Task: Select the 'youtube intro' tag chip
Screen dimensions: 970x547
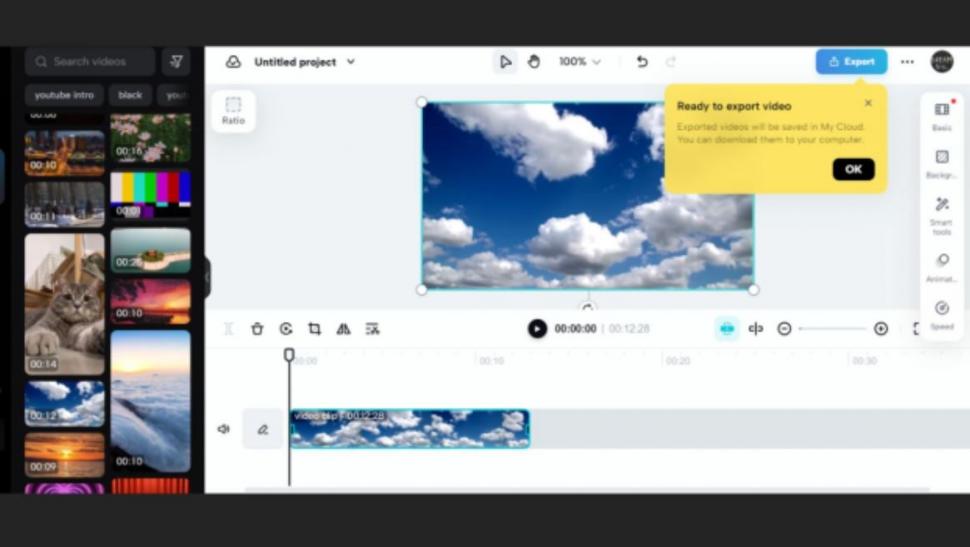Action: [64, 95]
